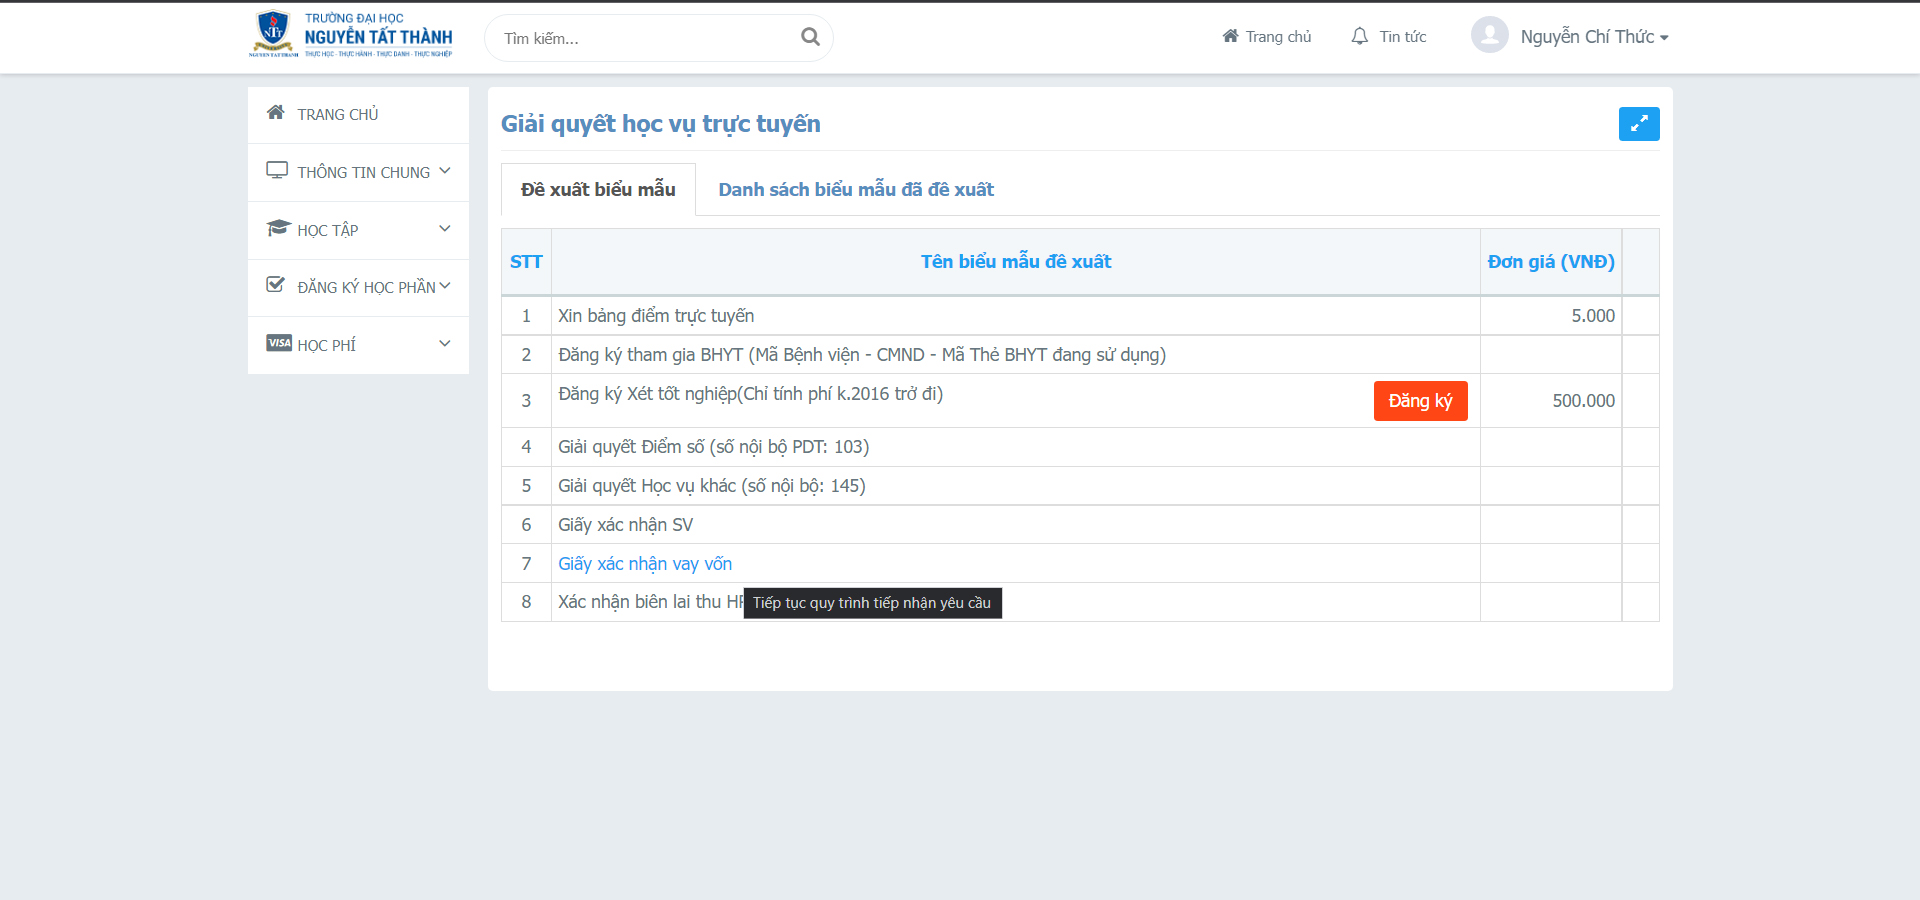Switch to Danh sách biểu mẫu đã đề xuất tab
This screenshot has width=1920, height=900.
[x=855, y=190]
